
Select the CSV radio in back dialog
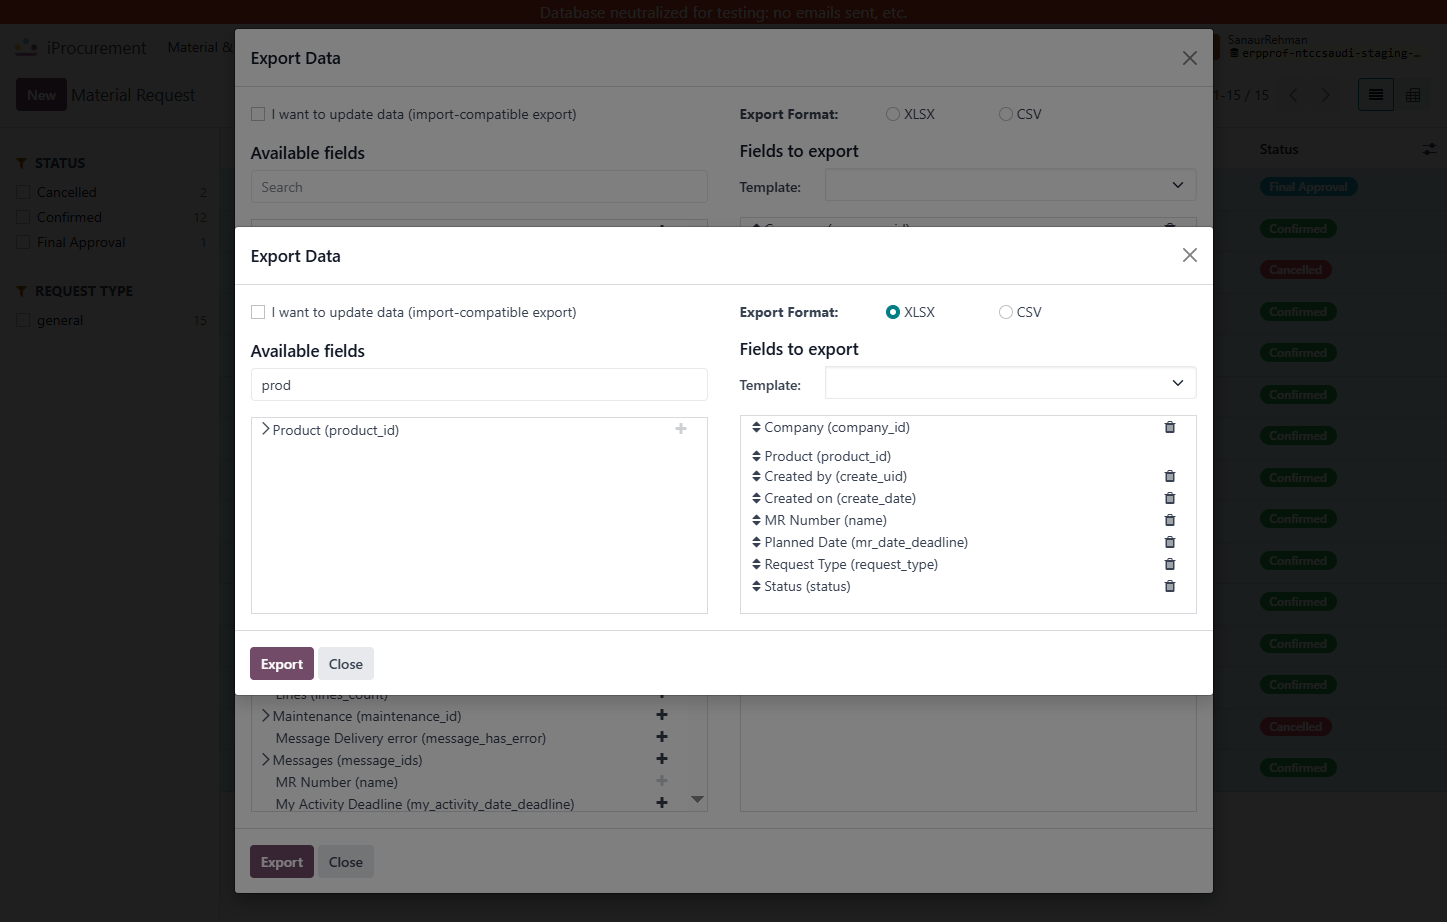point(1006,114)
